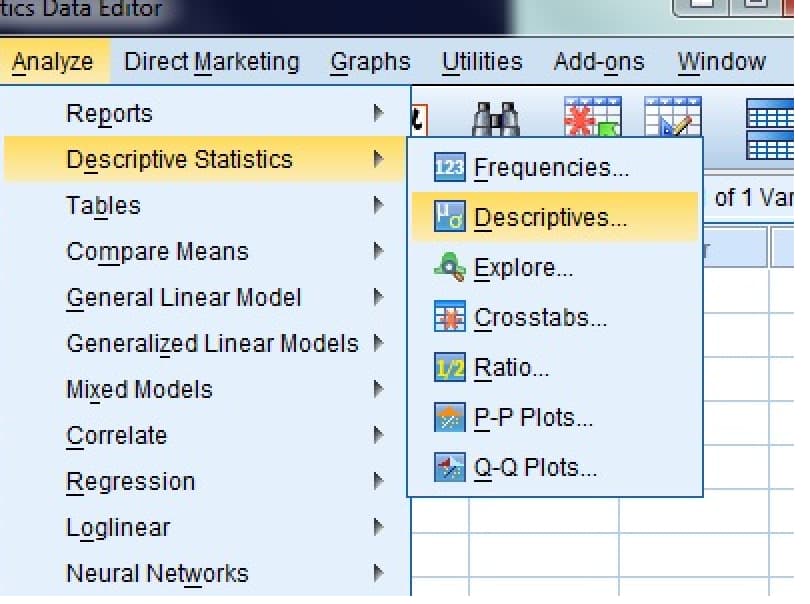Expand the Tables submenu arrow
810x604 pixels.
(379, 205)
